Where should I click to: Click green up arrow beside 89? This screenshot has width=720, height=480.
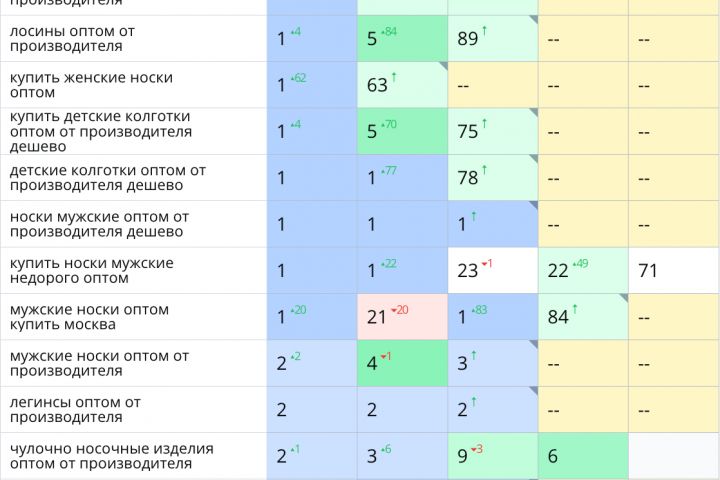pos(485,33)
